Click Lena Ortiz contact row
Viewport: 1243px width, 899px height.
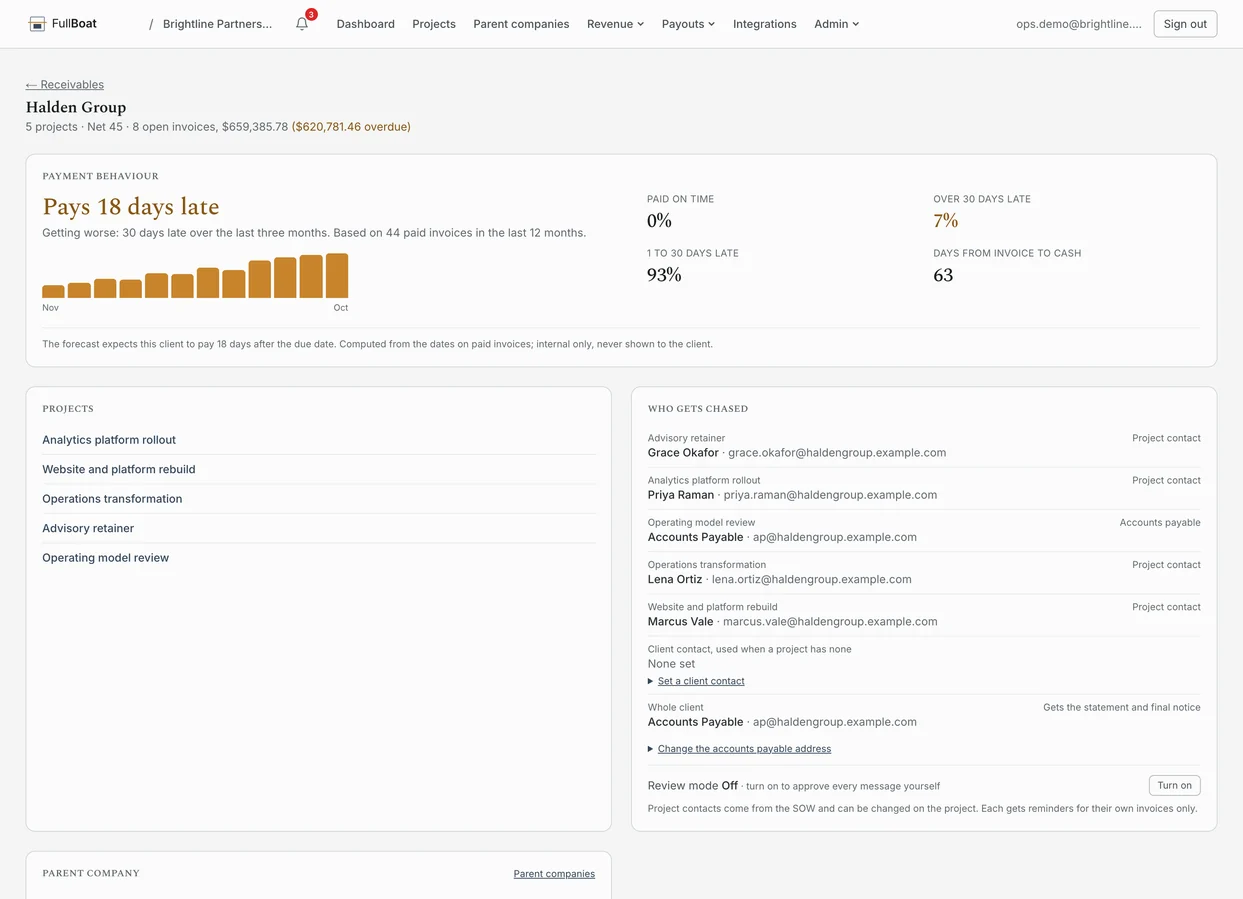pos(924,572)
